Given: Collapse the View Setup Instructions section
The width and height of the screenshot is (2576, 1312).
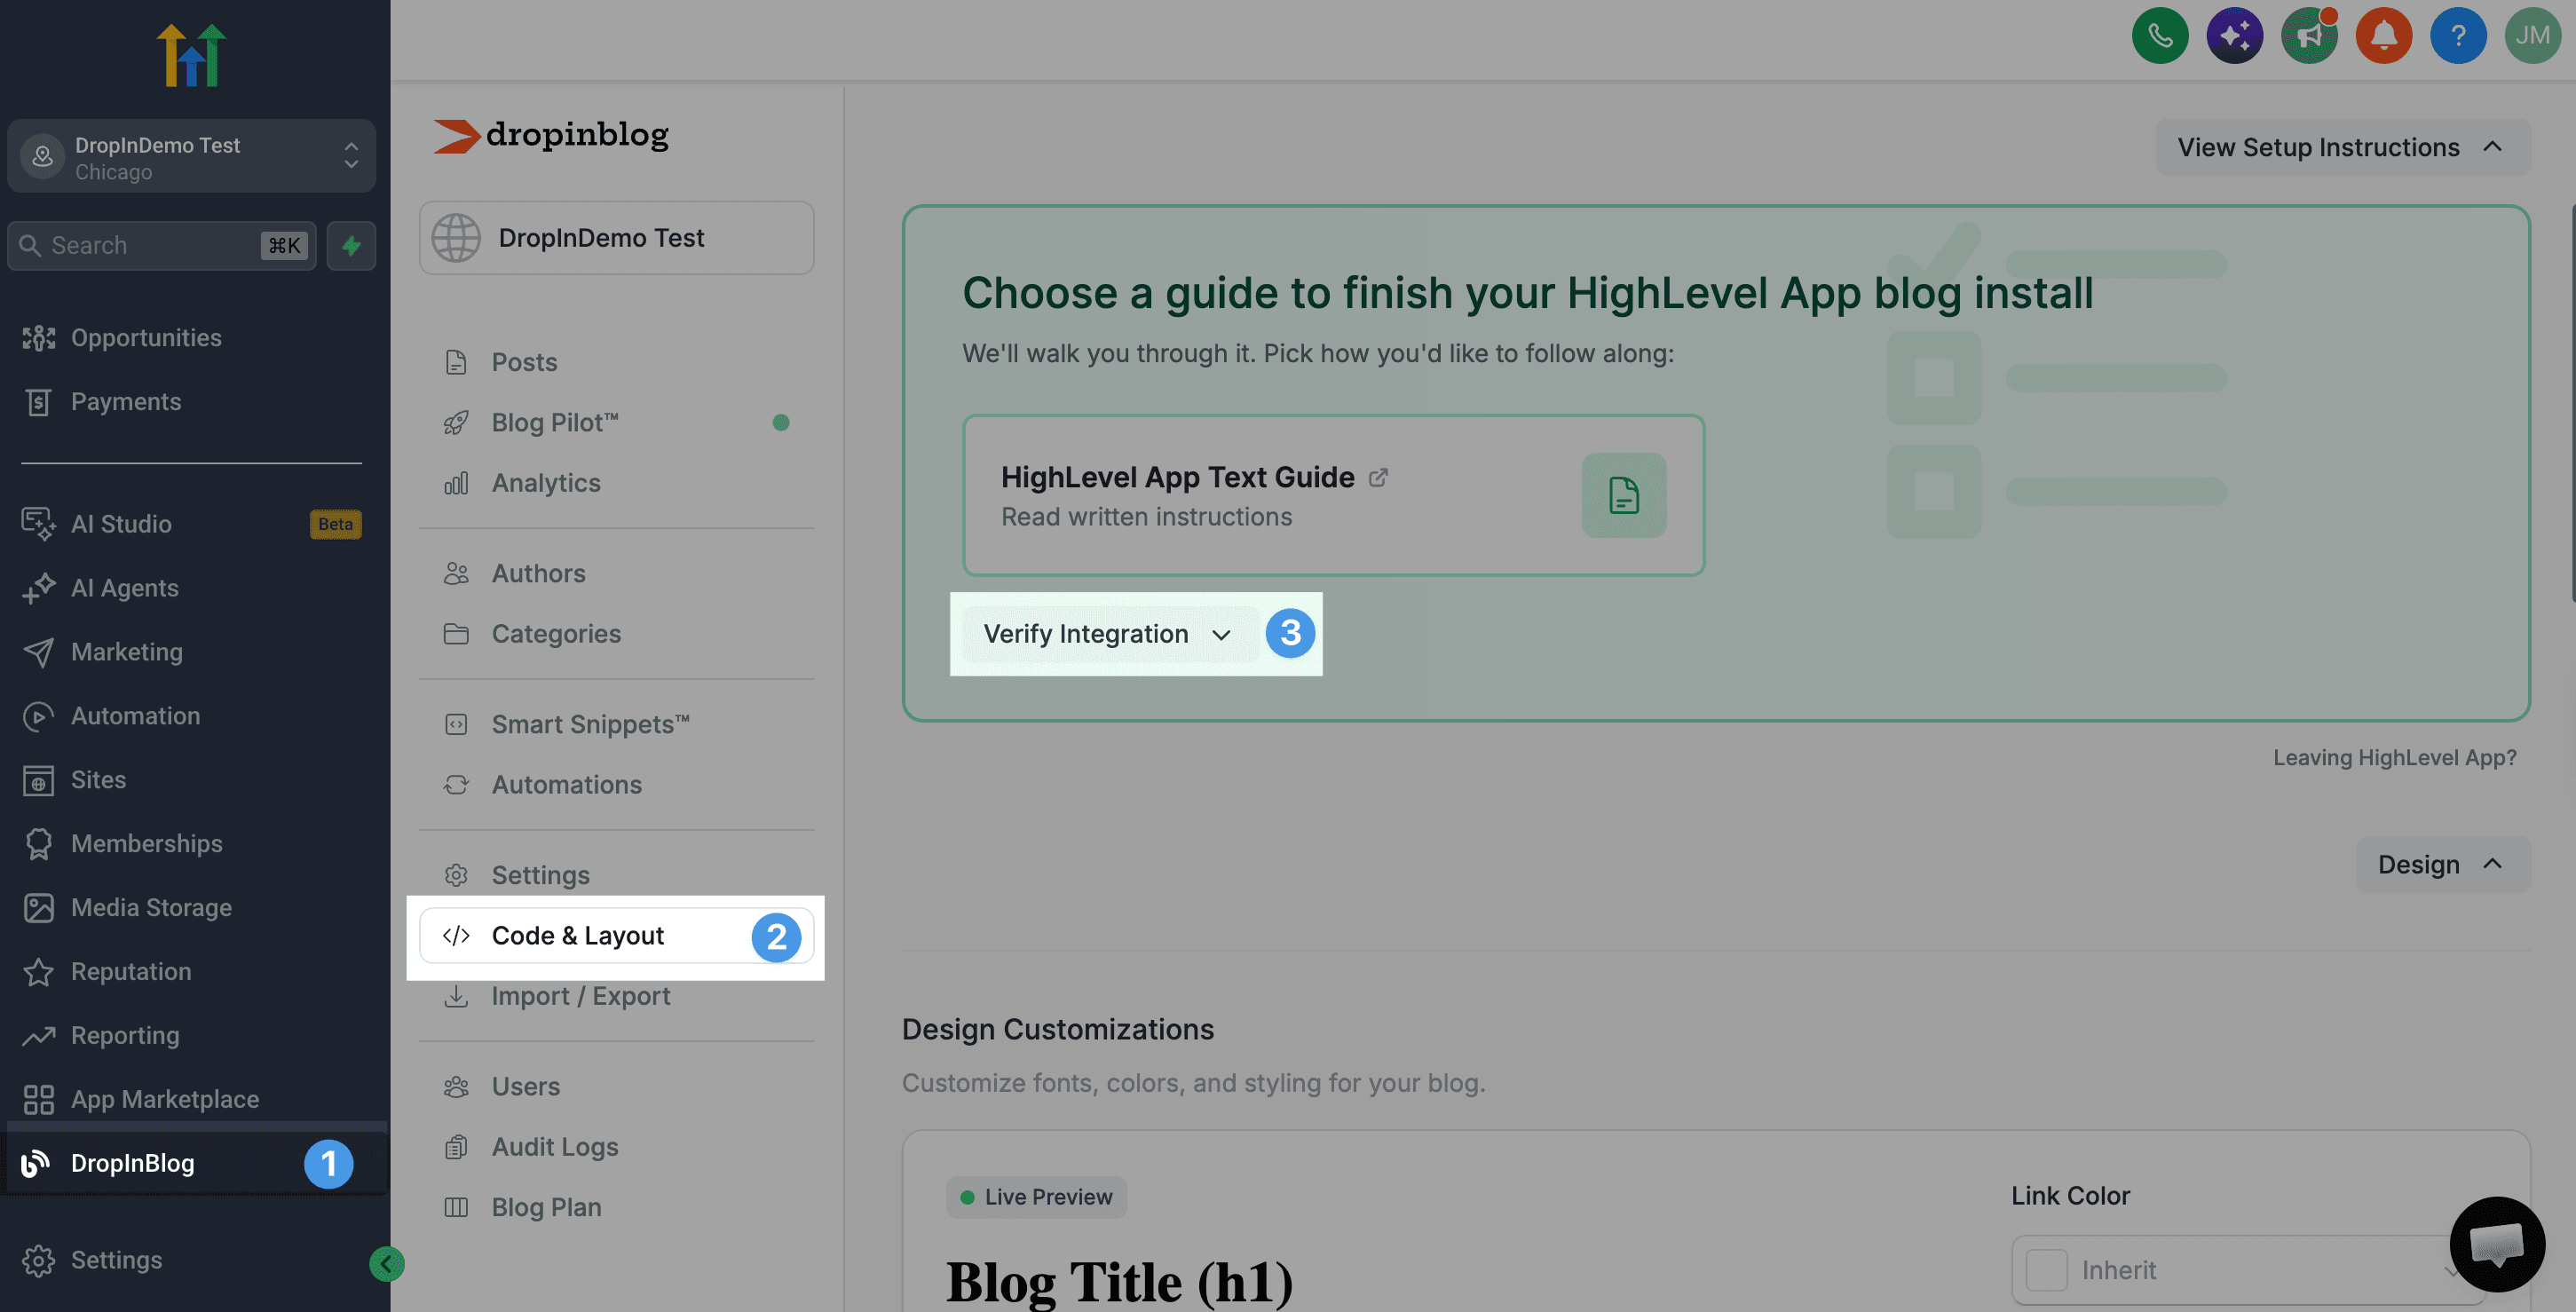Looking at the screenshot, I should (2342, 147).
